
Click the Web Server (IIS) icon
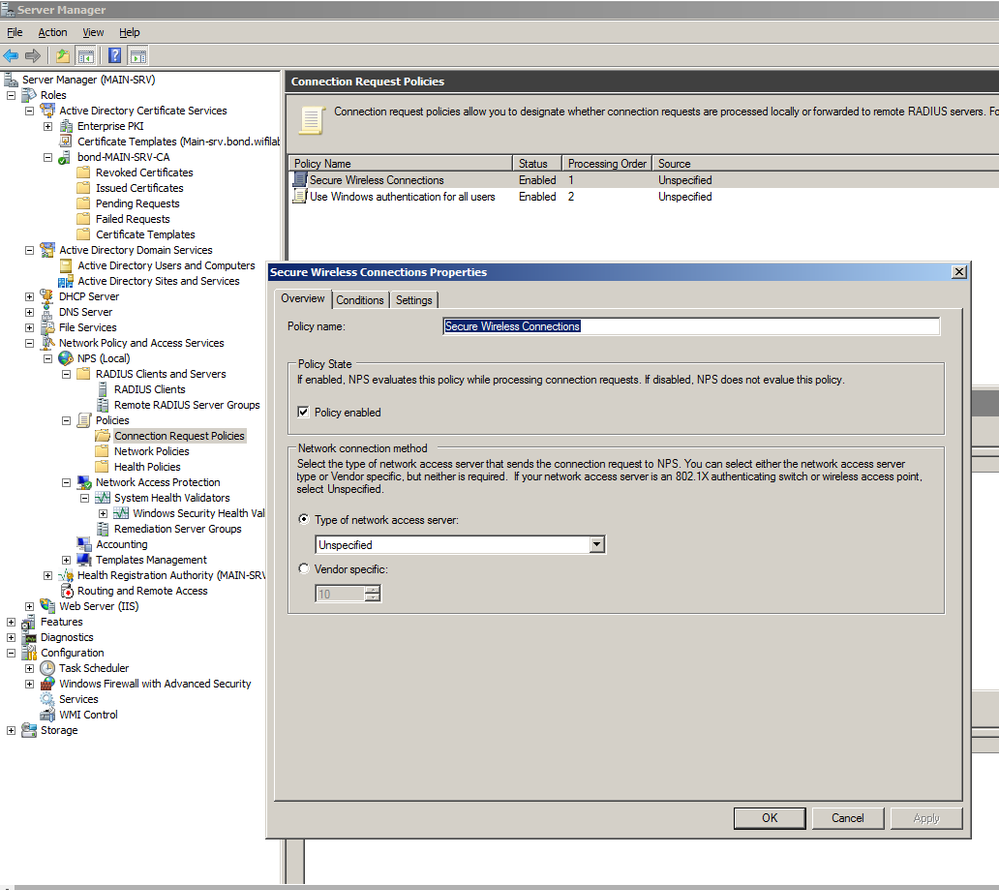(x=47, y=606)
